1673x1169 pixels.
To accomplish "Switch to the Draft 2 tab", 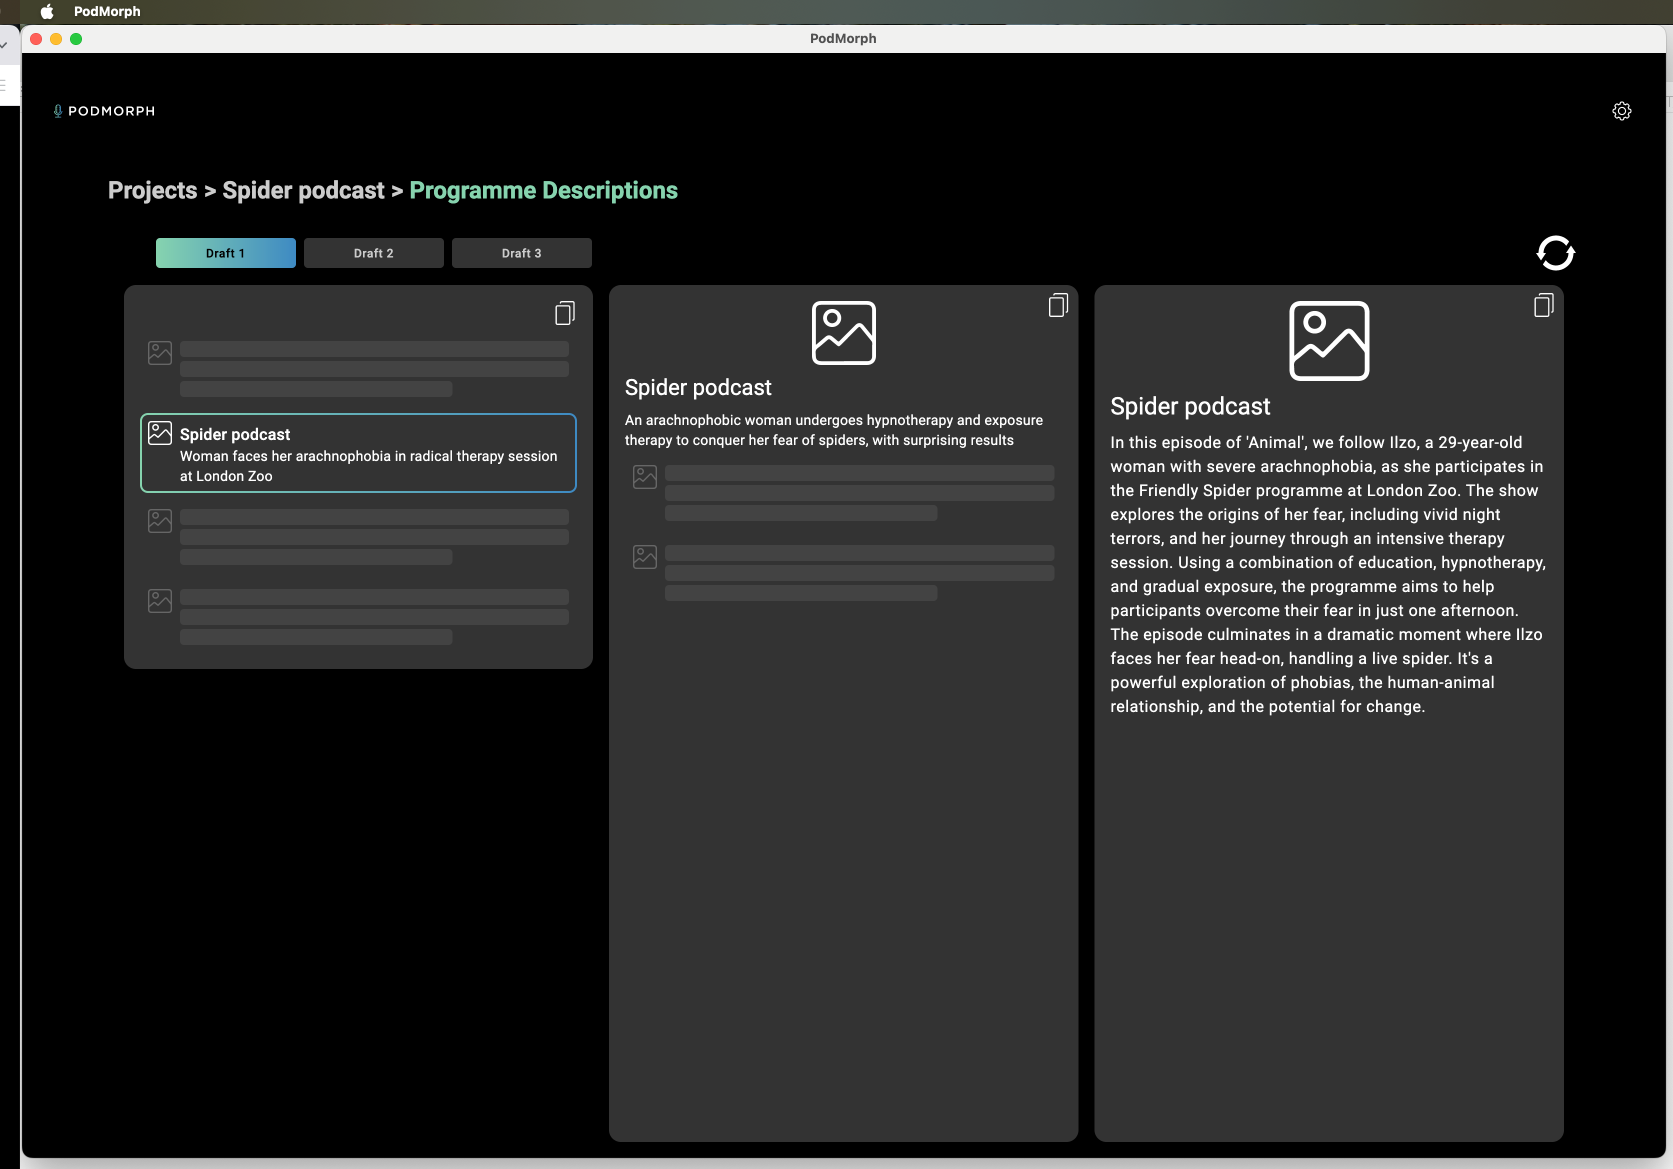I will (x=373, y=253).
